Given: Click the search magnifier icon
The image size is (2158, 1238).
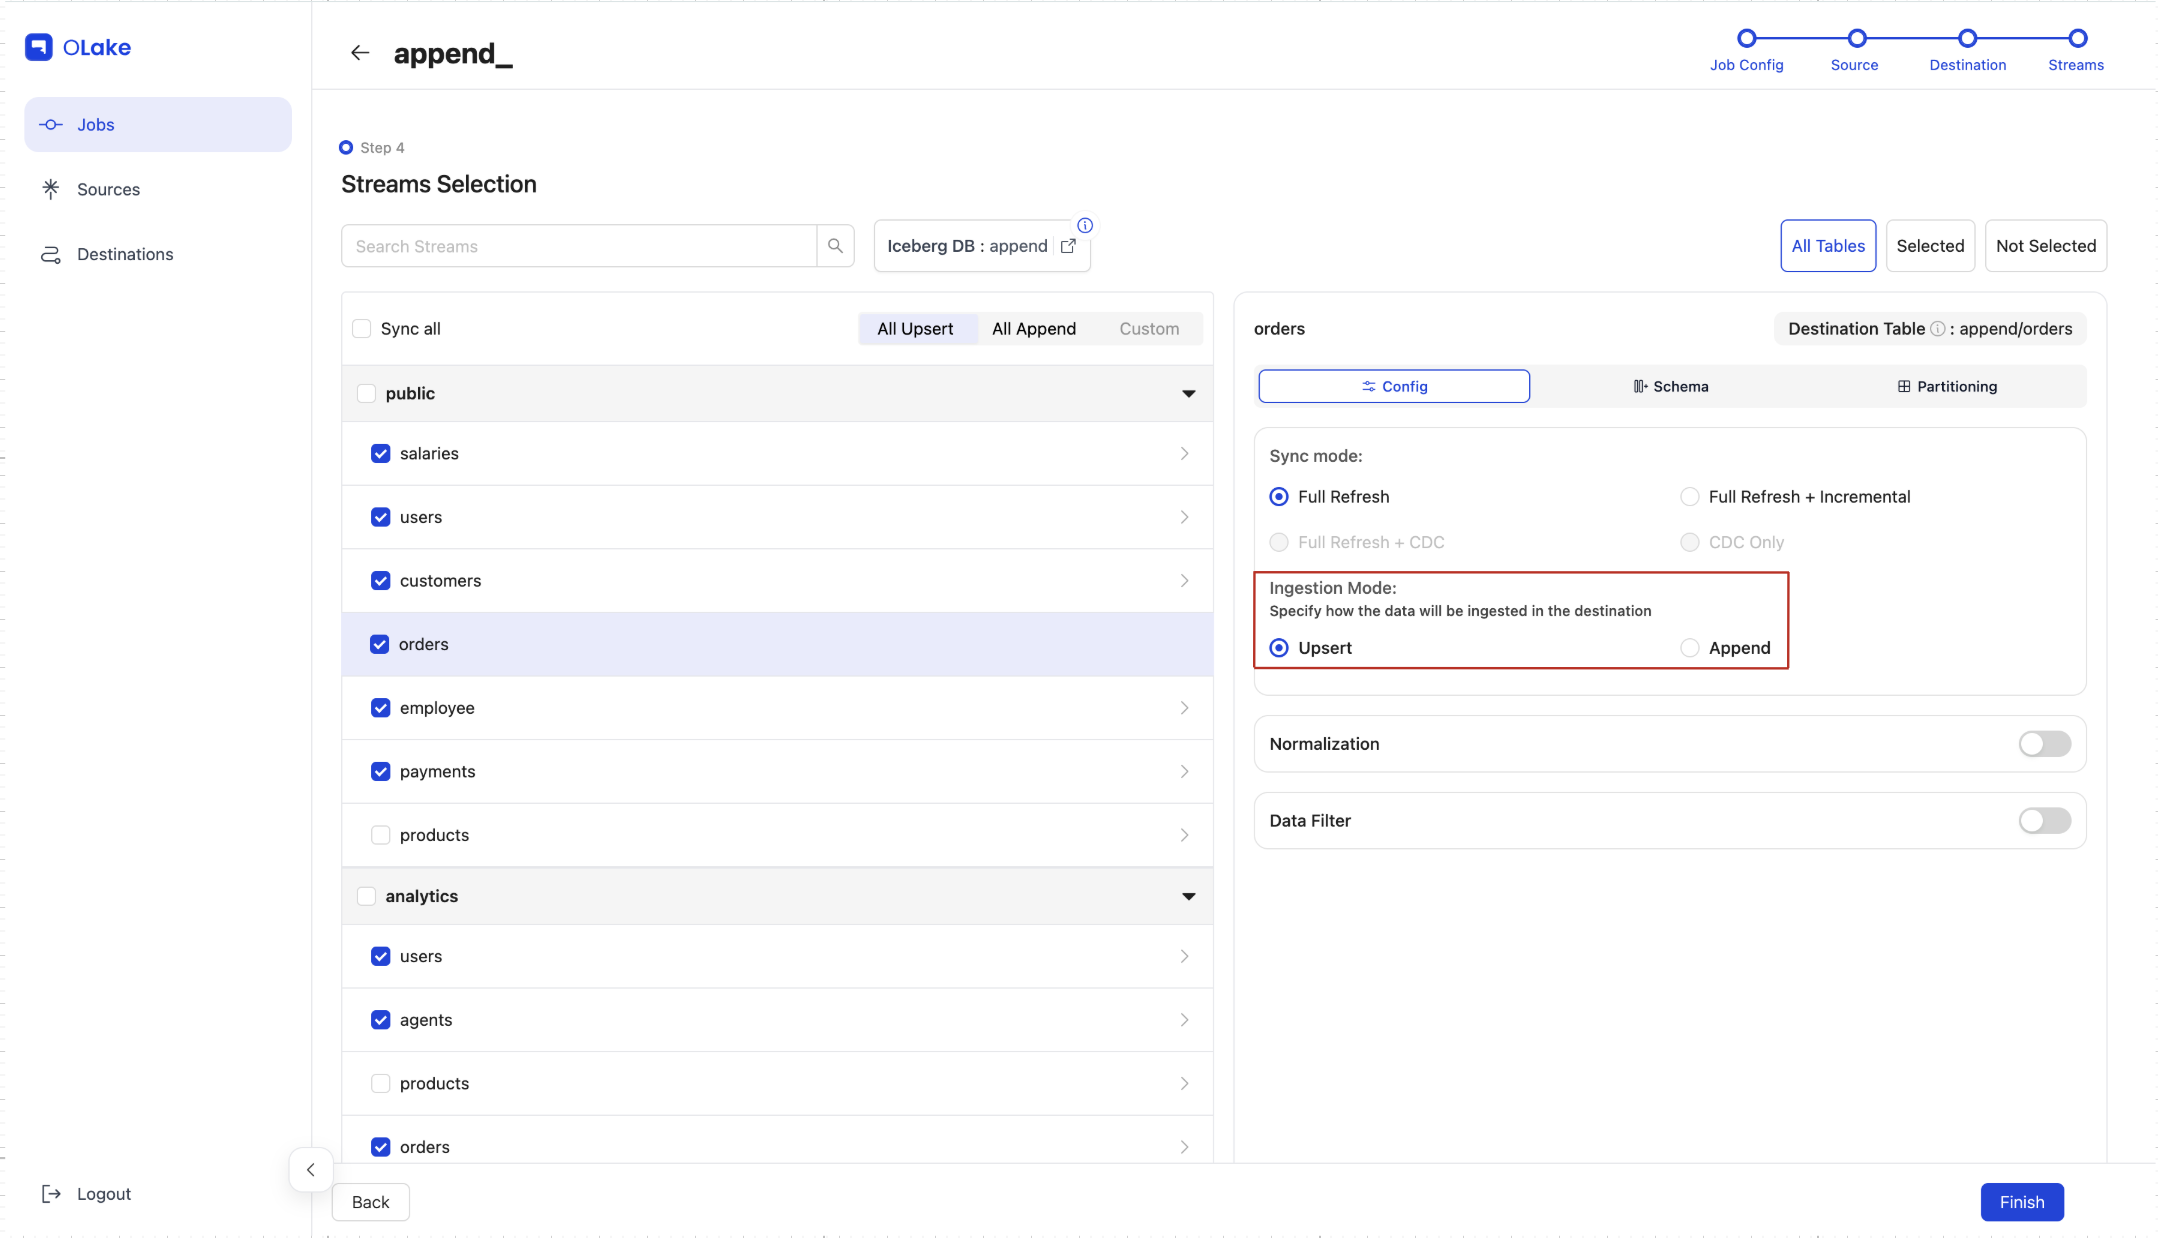Looking at the screenshot, I should [835, 246].
